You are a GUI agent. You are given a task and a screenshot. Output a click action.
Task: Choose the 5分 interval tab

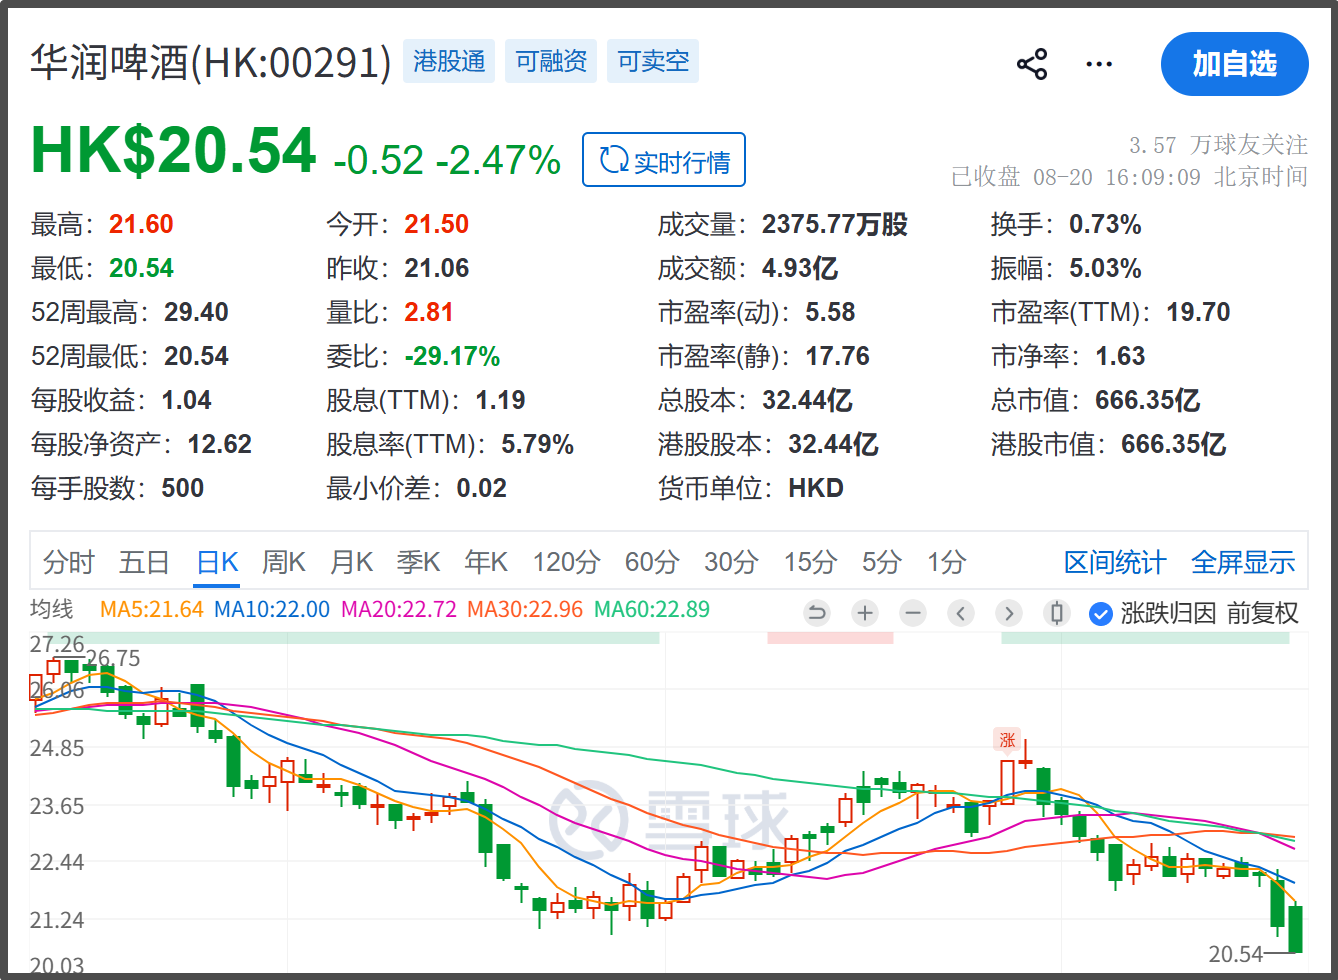pyautogui.click(x=882, y=563)
